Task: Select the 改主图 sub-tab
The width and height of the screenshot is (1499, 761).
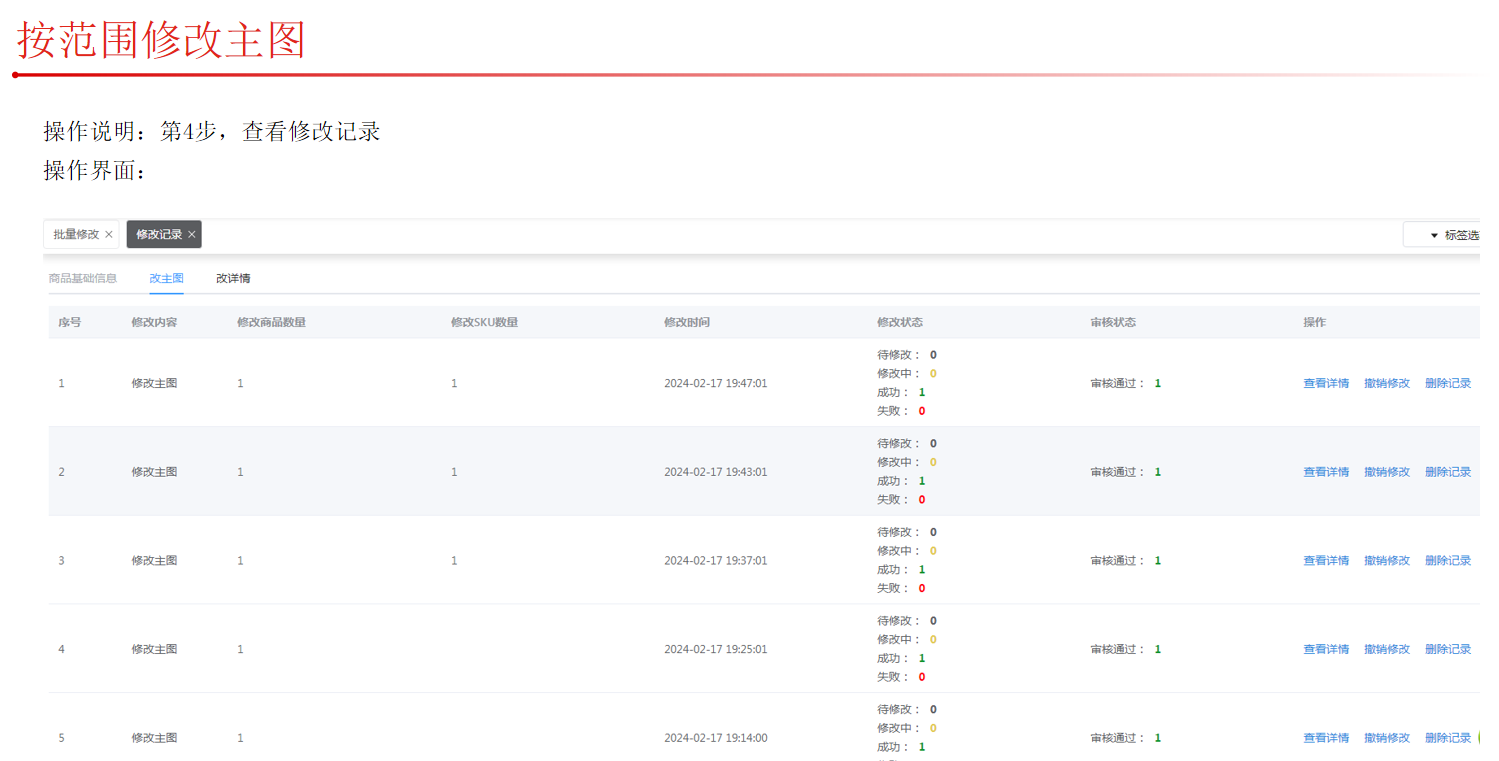Action: tap(166, 278)
